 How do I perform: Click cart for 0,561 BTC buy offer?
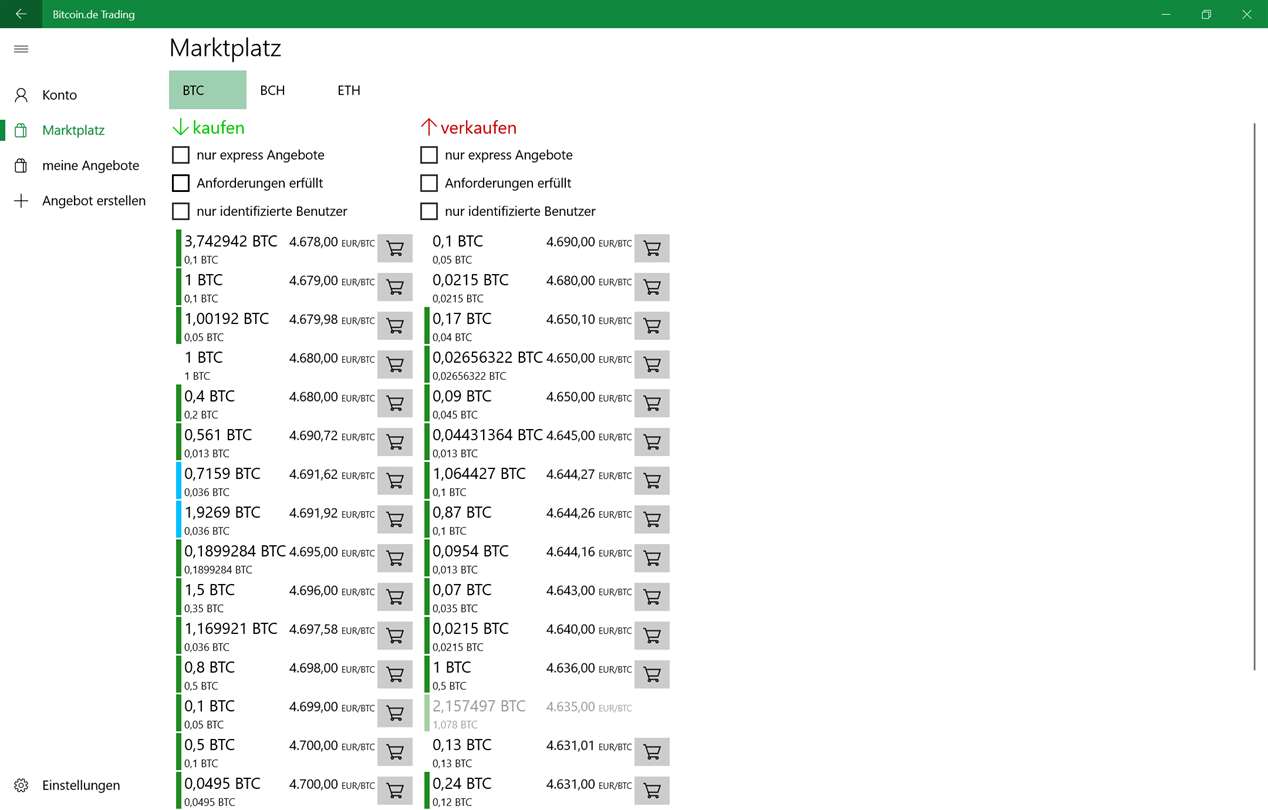tap(395, 442)
